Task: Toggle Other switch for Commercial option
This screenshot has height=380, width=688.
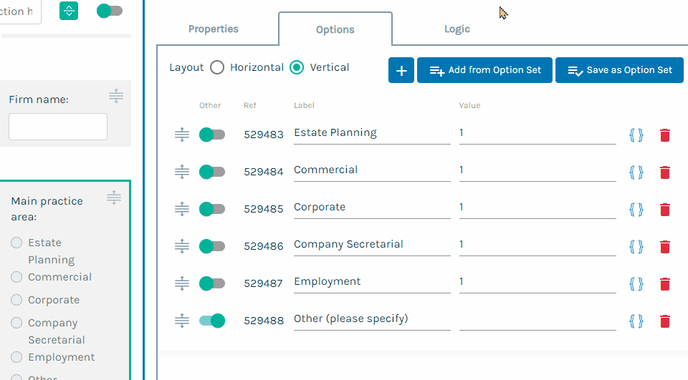Action: click(212, 172)
